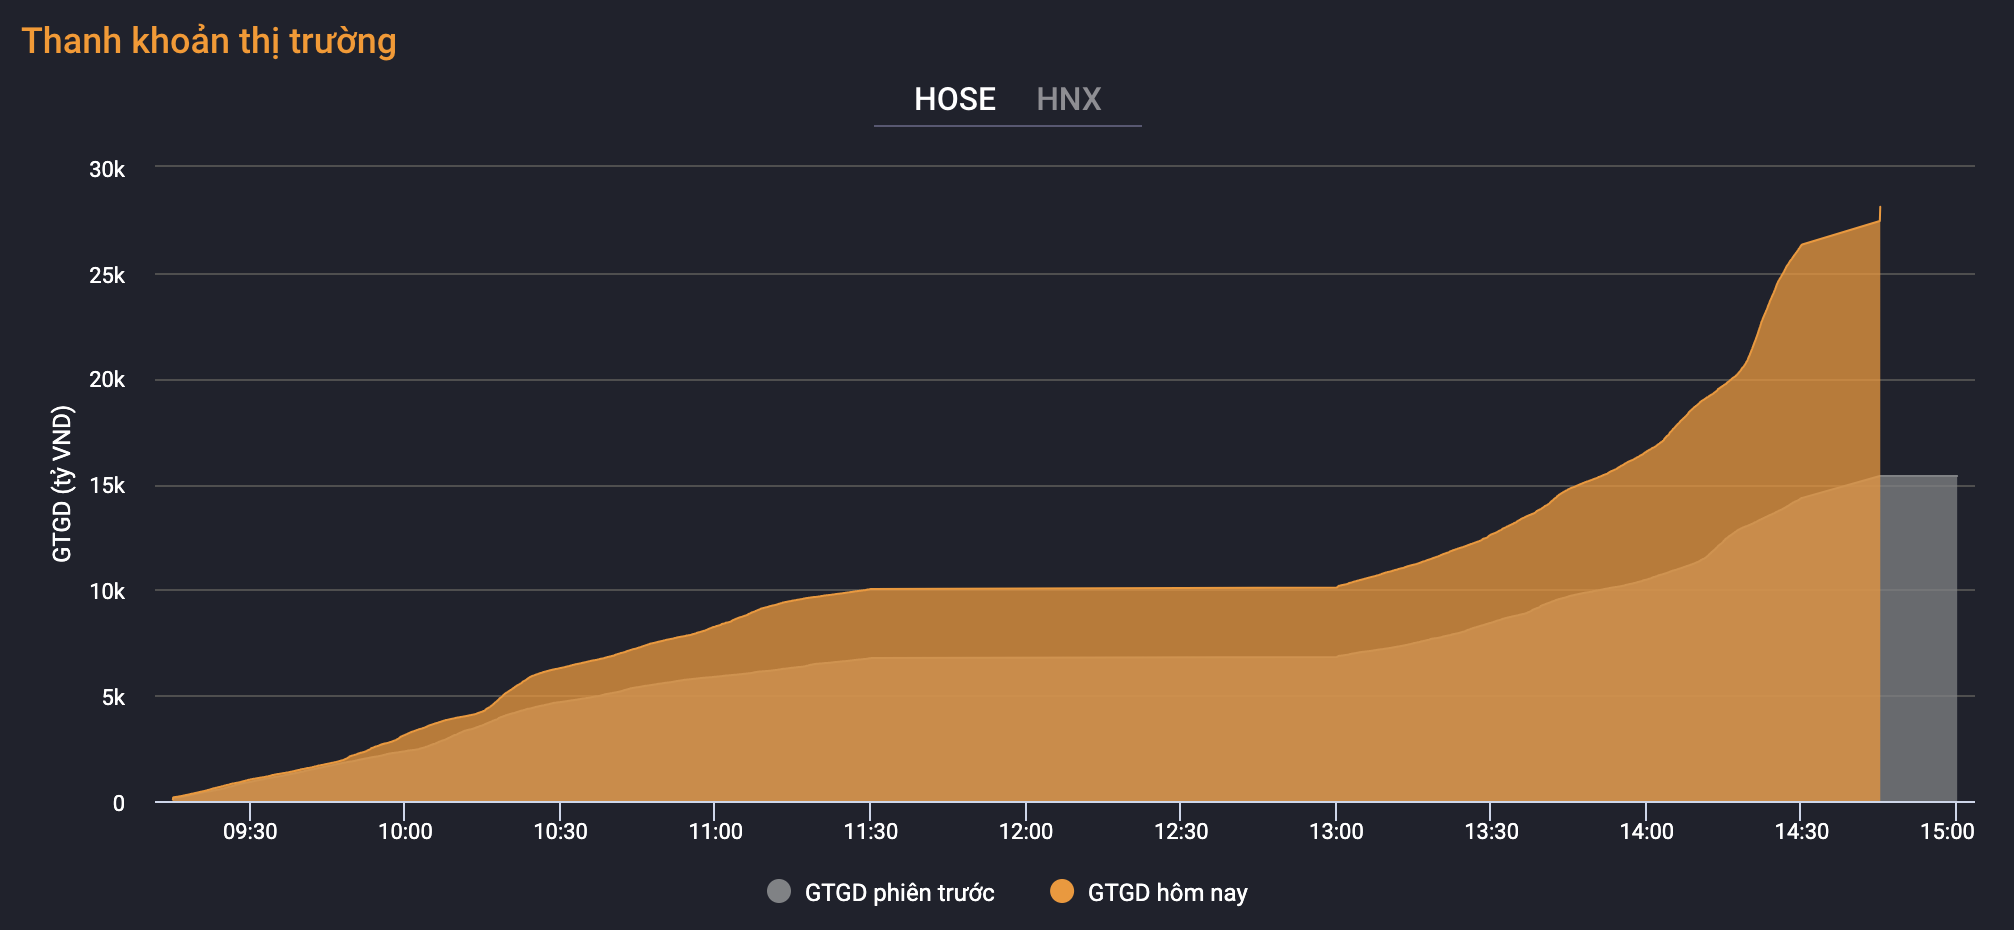This screenshot has width=2014, height=930.
Task: Switch to the HNX tab
Action: pos(1068,99)
